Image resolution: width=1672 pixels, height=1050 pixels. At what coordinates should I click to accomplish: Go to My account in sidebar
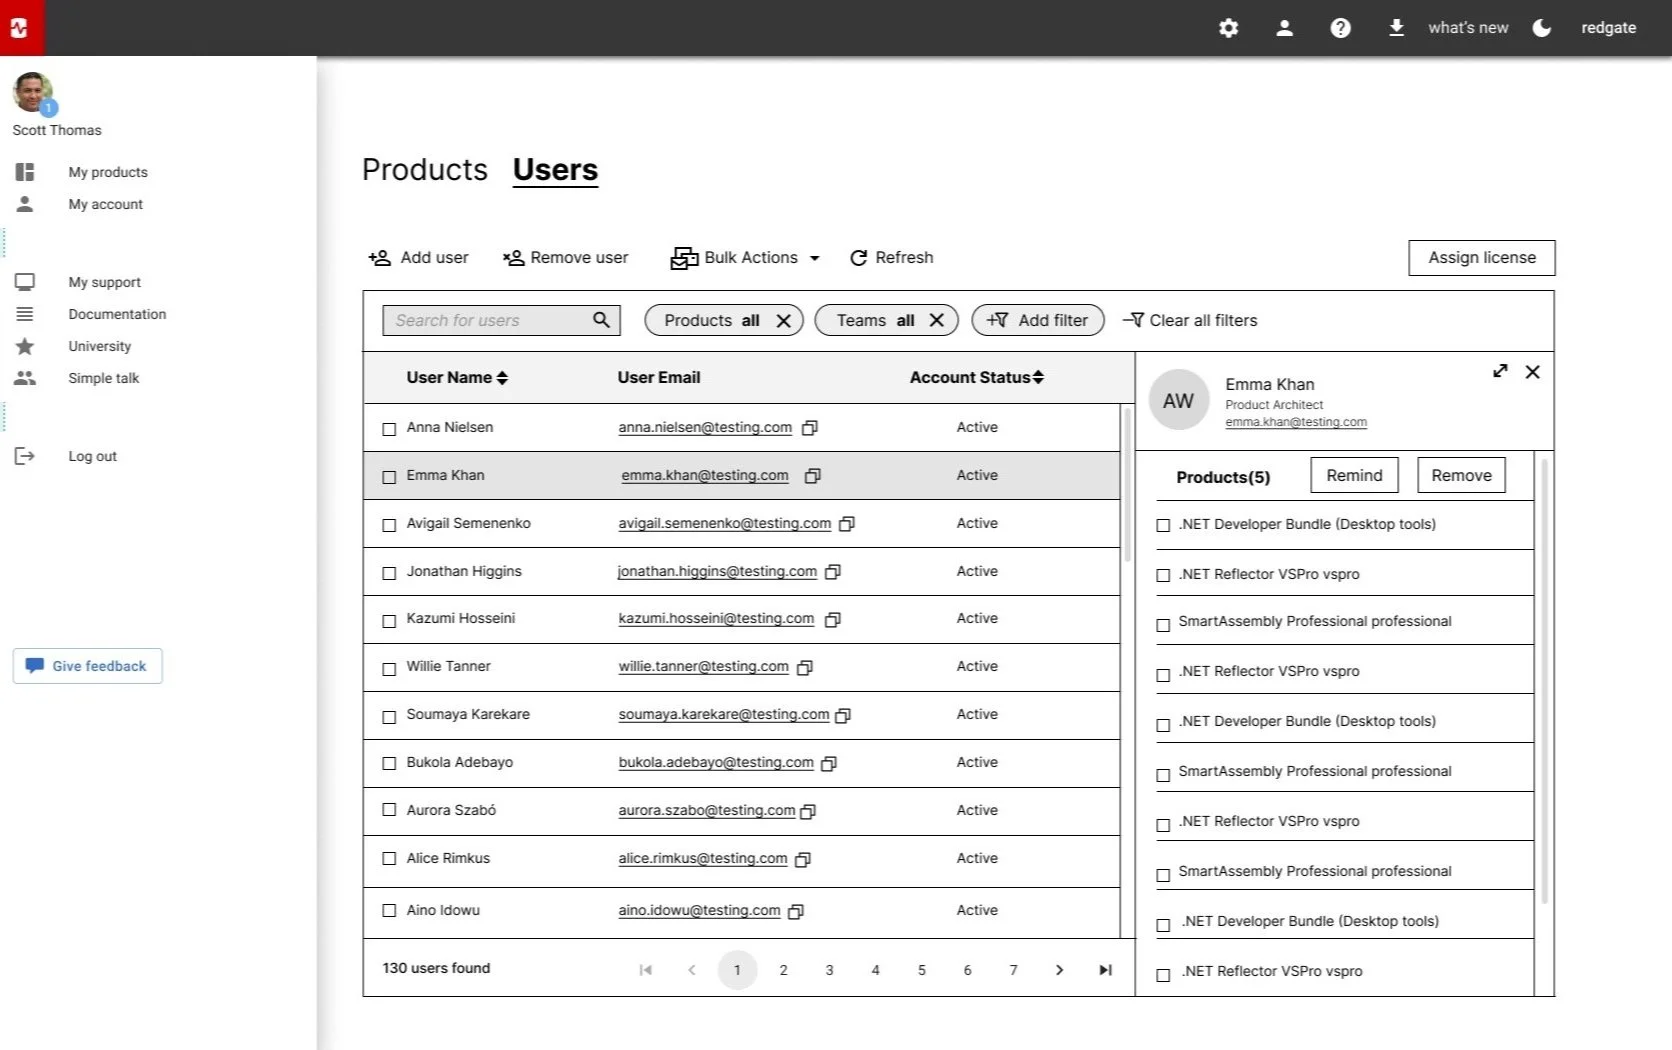(x=106, y=204)
